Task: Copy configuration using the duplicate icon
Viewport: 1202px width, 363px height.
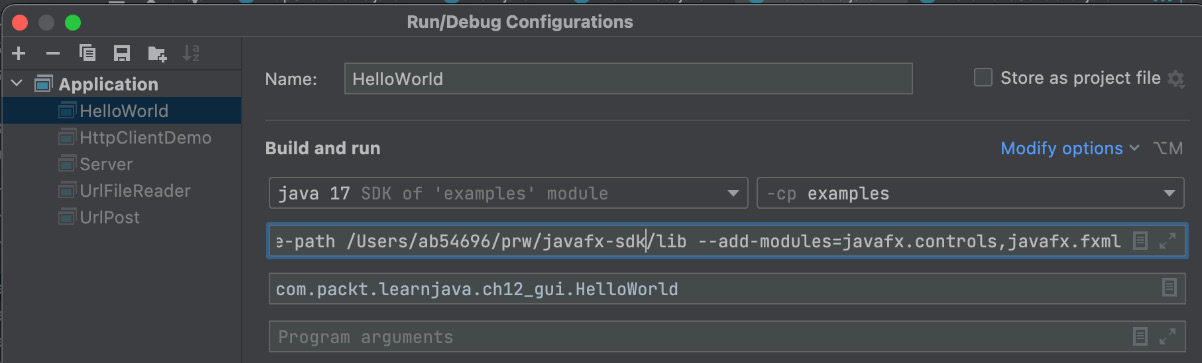Action: pyautogui.click(x=88, y=52)
